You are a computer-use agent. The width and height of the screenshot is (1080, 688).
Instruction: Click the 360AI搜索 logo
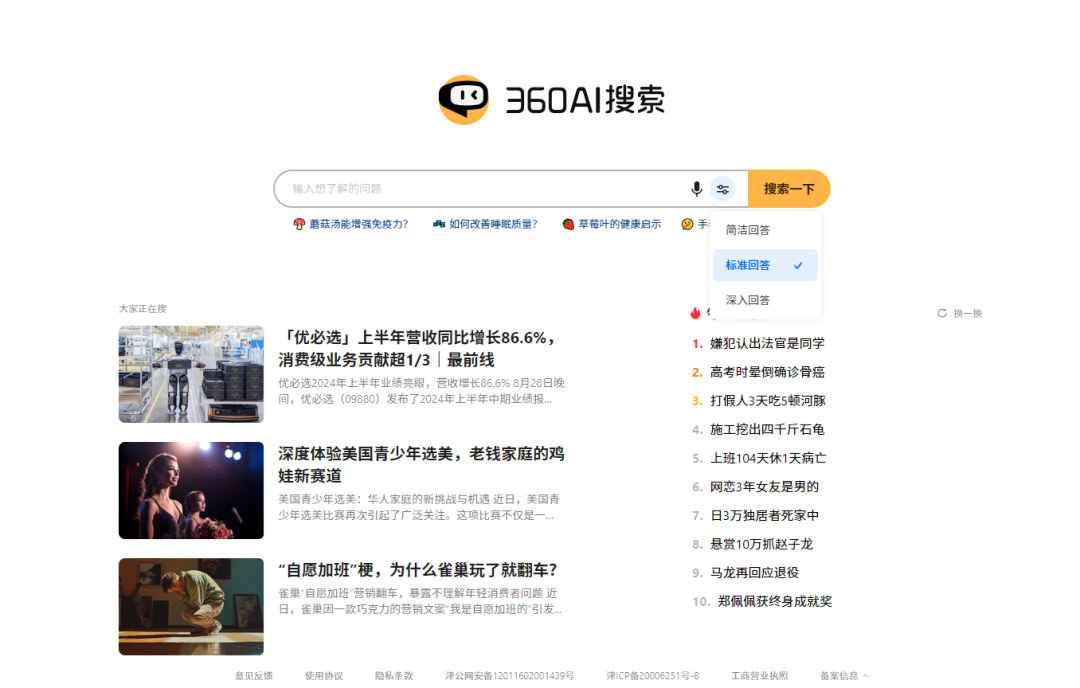click(552, 100)
